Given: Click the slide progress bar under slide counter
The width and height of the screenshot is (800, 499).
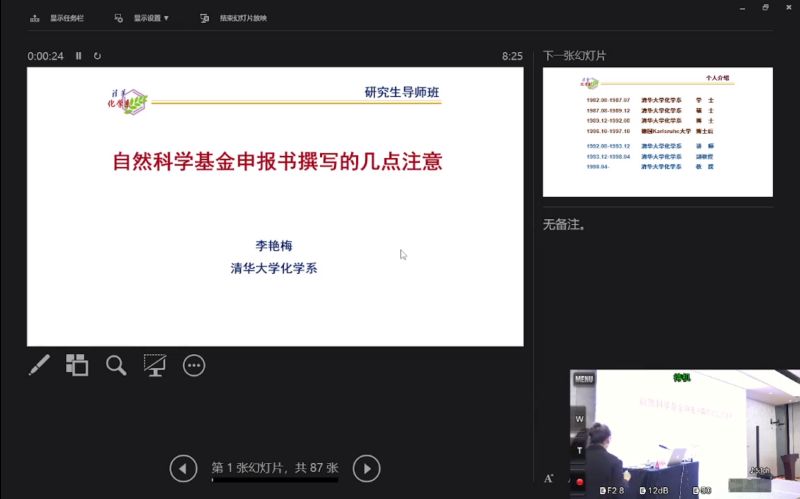Looking at the screenshot, I should coord(275,481).
